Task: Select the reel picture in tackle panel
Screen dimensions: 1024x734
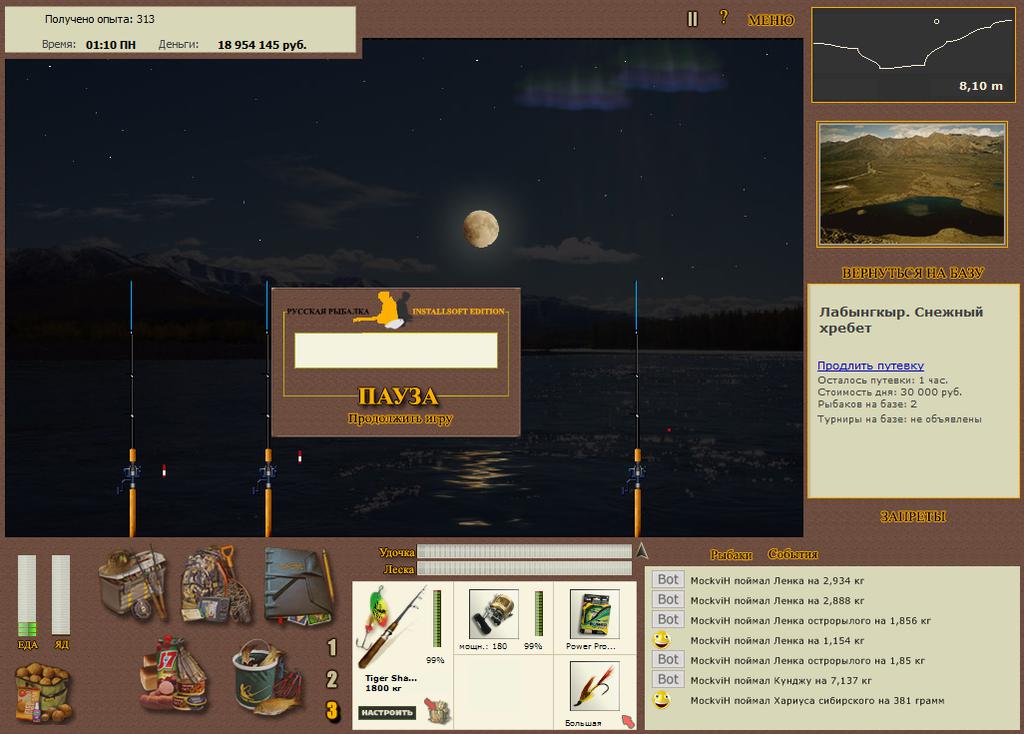Action: [x=494, y=614]
